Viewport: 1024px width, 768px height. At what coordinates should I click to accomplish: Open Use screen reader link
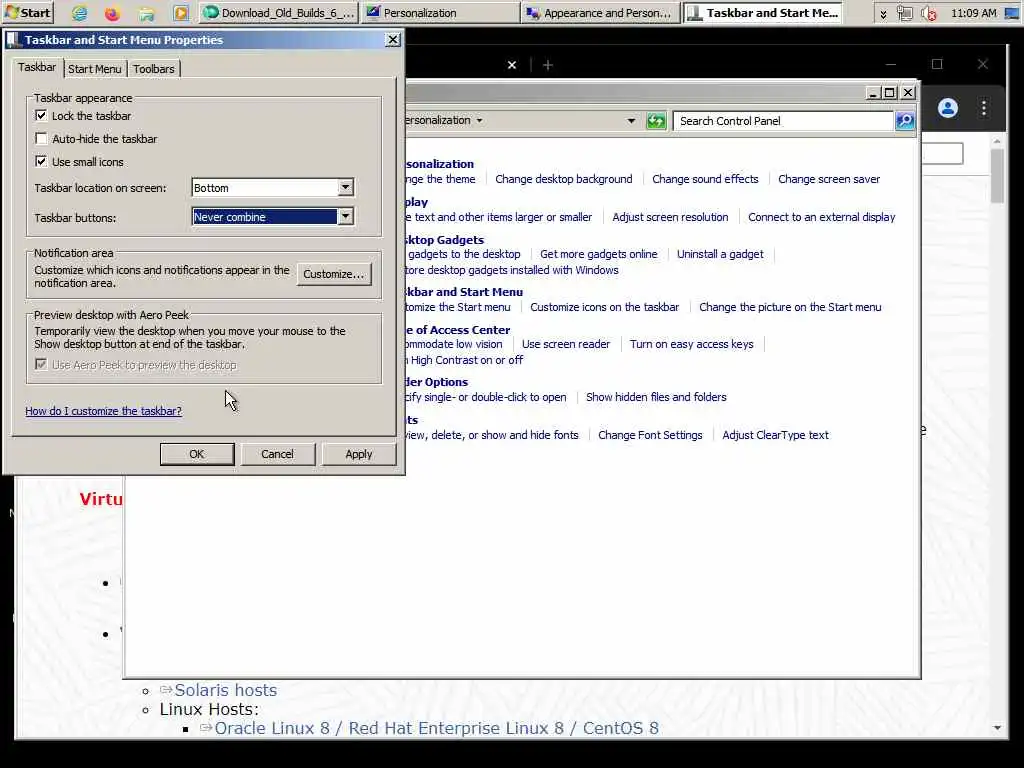[x=566, y=344]
